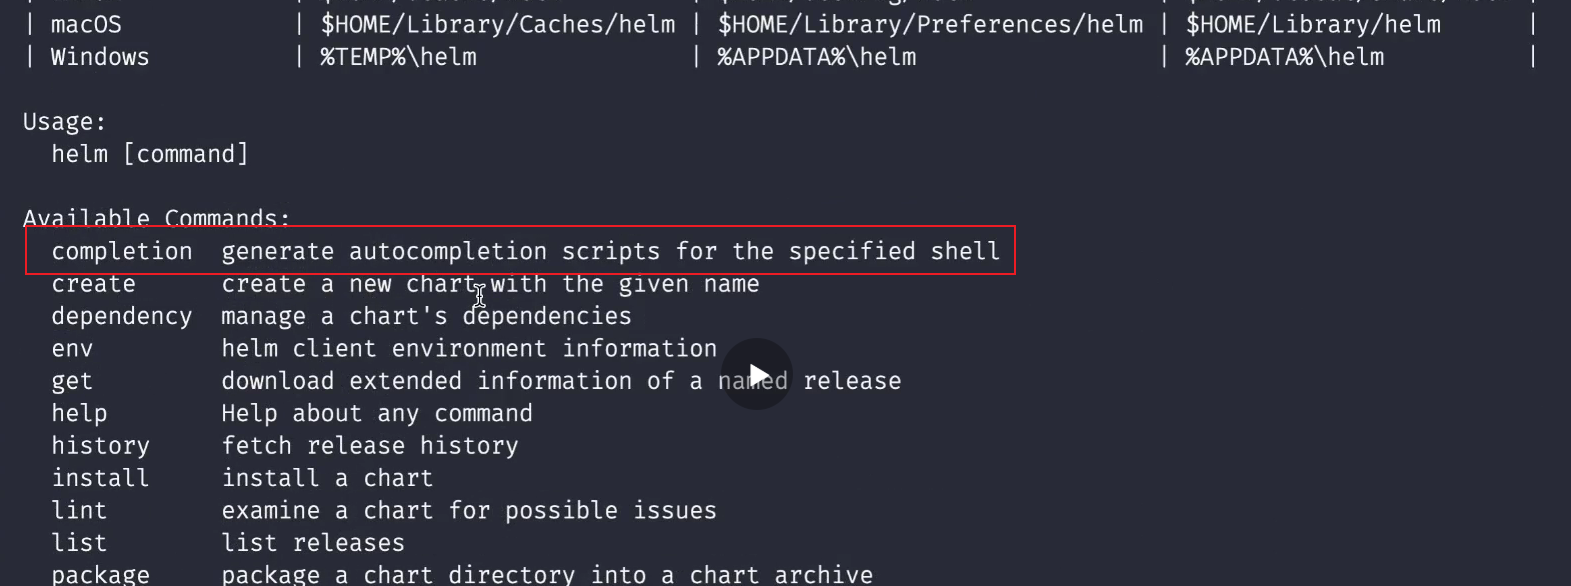The height and width of the screenshot is (586, 1571).
Task: Click the 'help' command name
Action: click(79, 413)
